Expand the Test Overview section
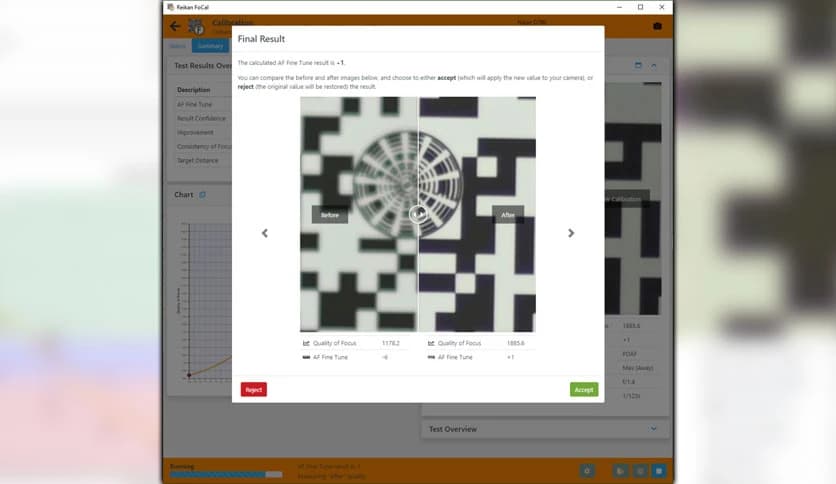Viewport: 836px width, 484px height. tap(654, 429)
